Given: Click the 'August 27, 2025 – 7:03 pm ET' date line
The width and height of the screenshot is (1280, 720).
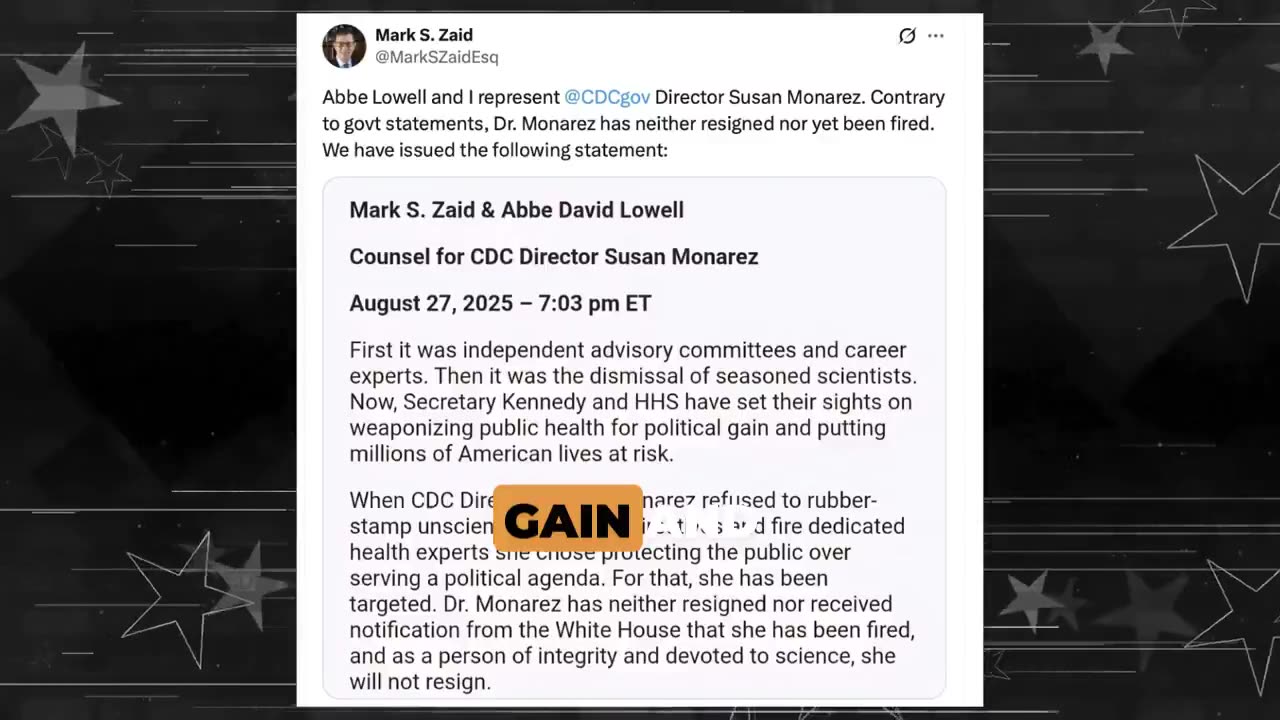Looking at the screenshot, I should point(500,303).
